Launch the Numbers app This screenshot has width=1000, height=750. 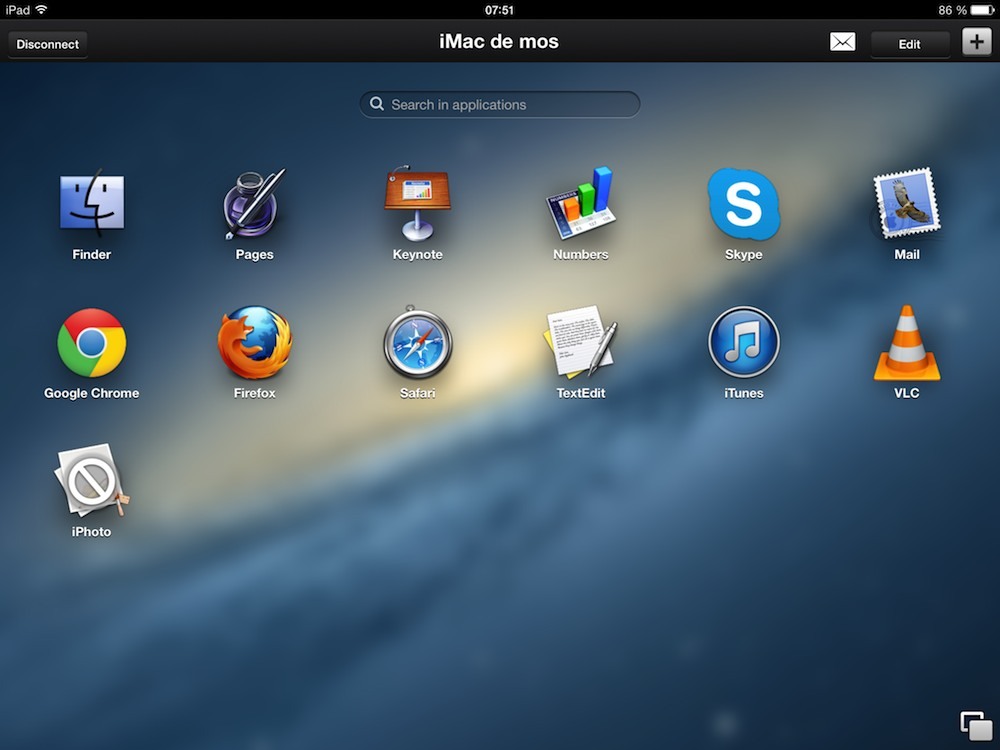[580, 203]
